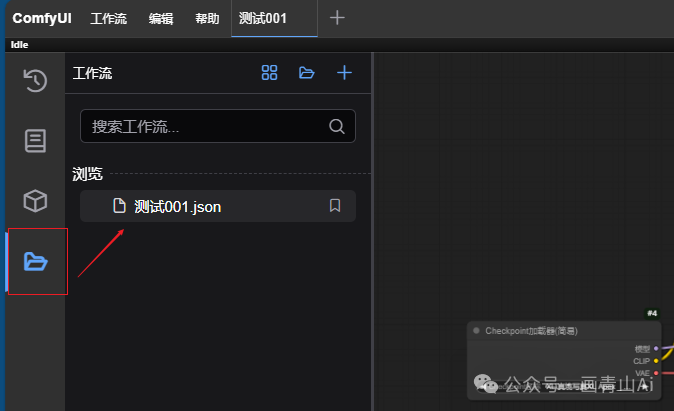Open the 测试001.json workflow file
This screenshot has height=411, width=674.
point(218,206)
